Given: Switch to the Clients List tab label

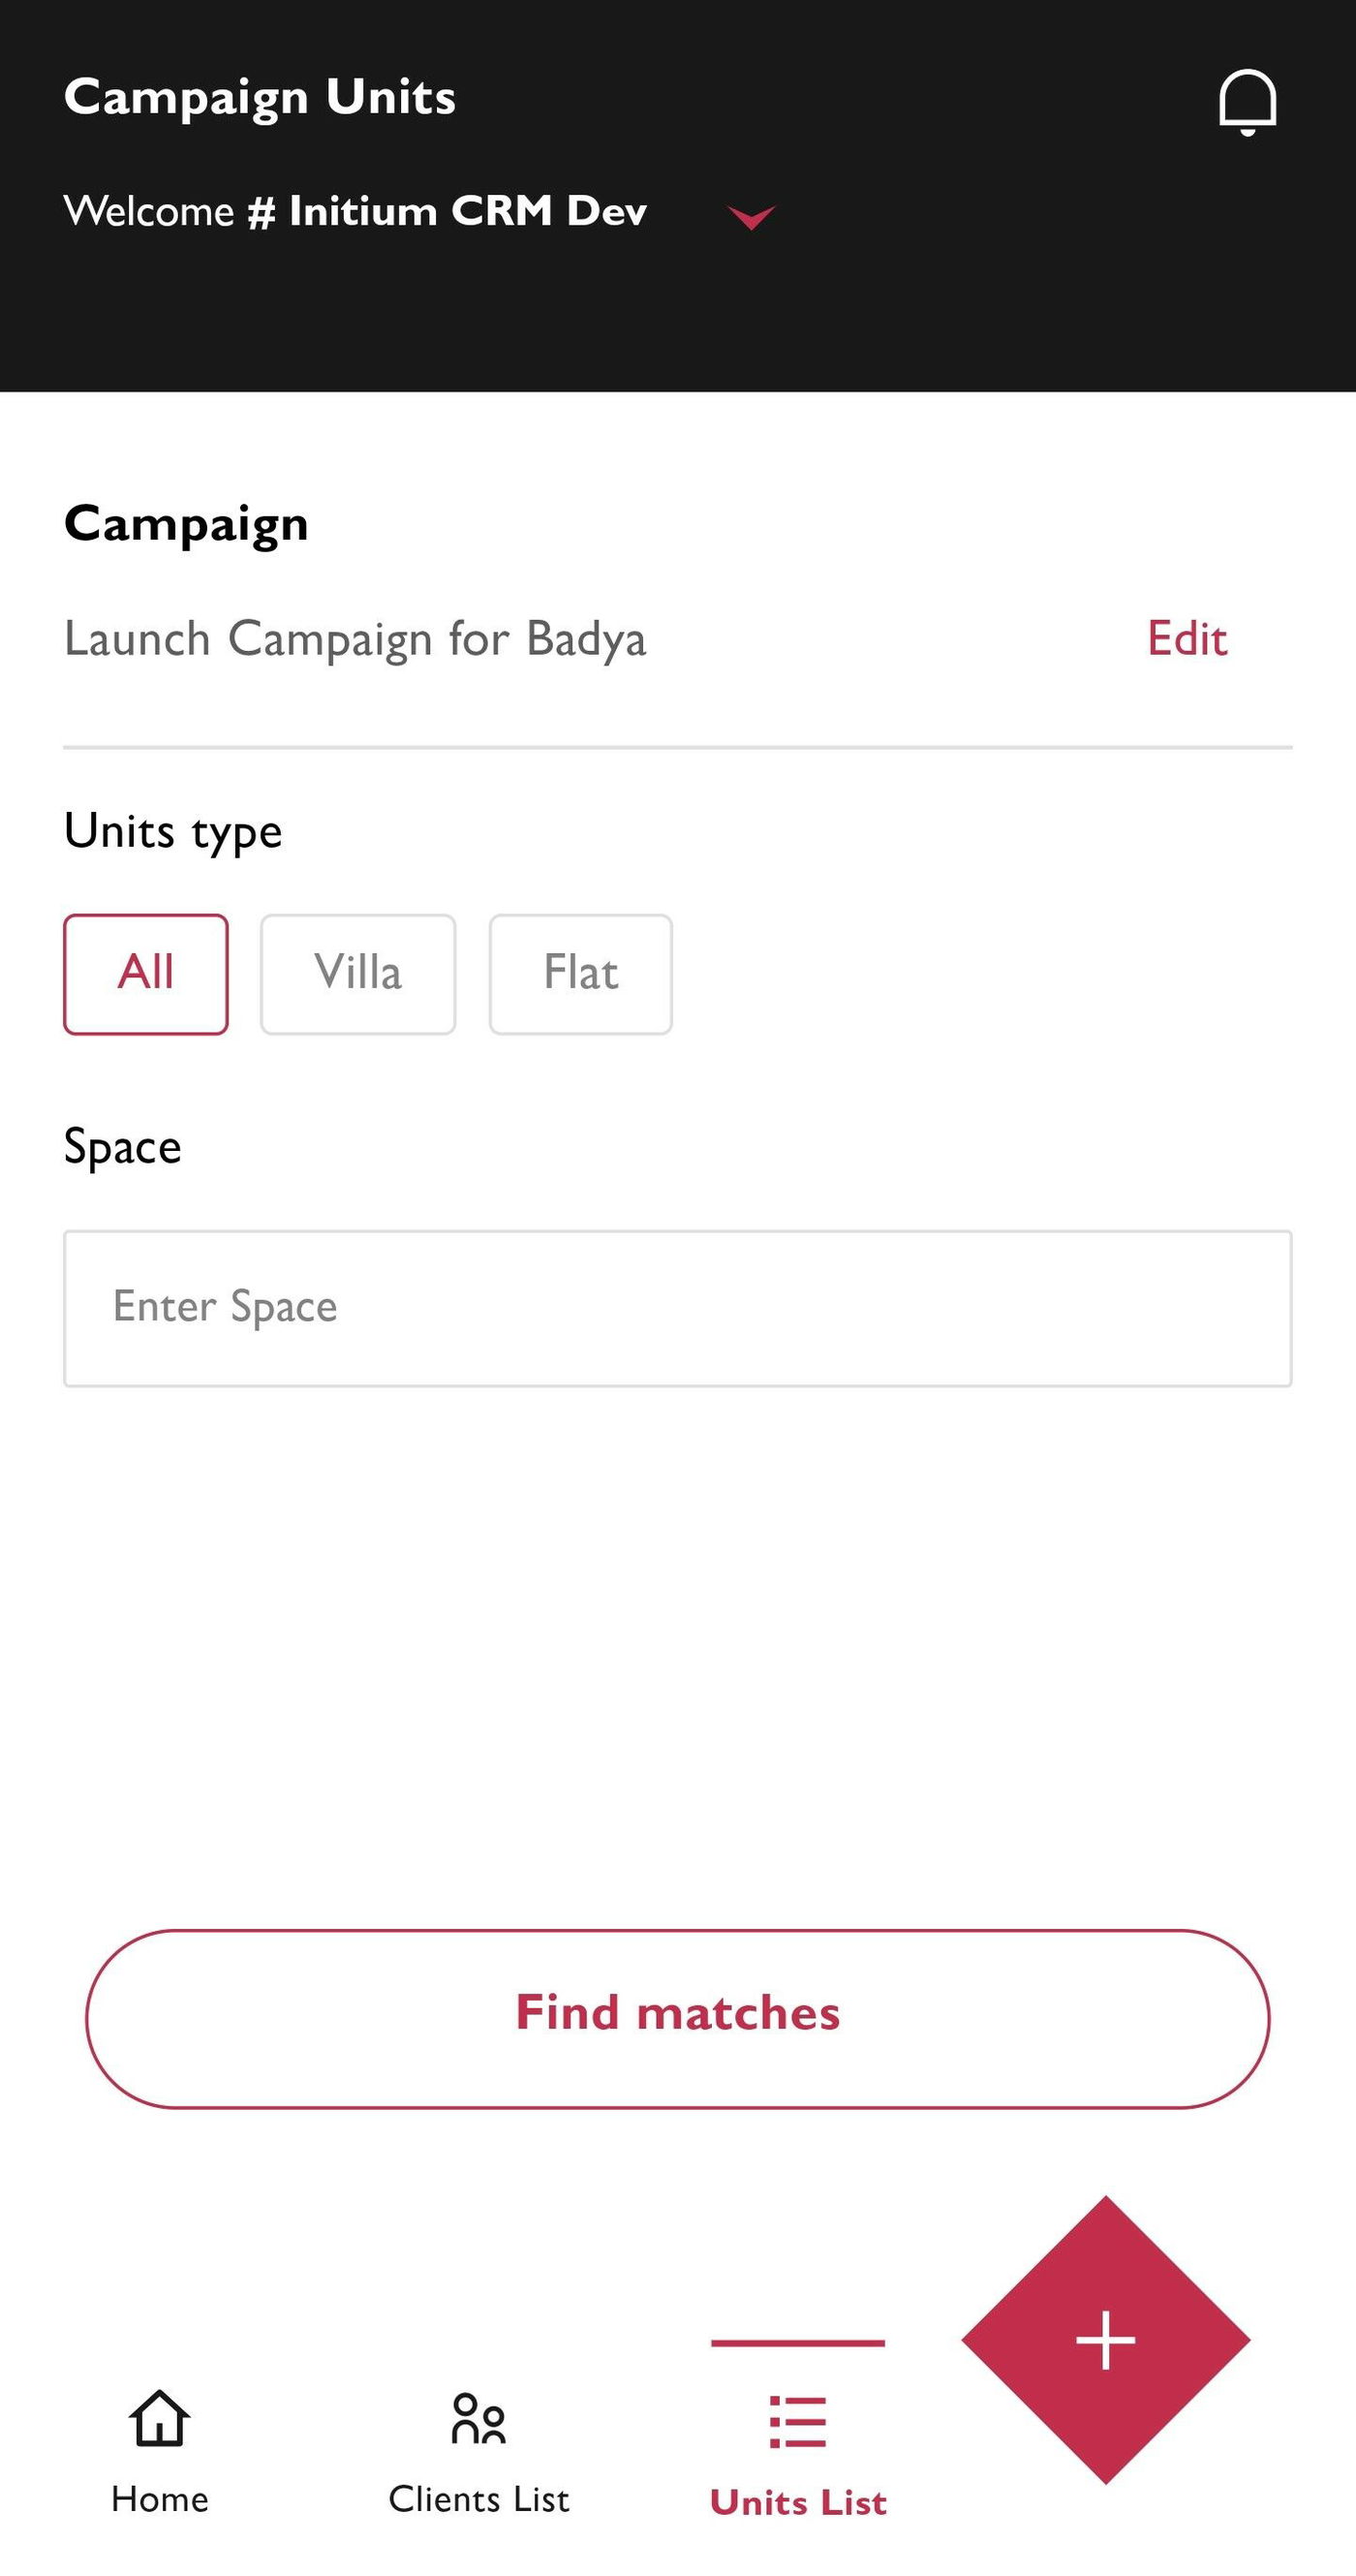Looking at the screenshot, I should click(x=479, y=2499).
